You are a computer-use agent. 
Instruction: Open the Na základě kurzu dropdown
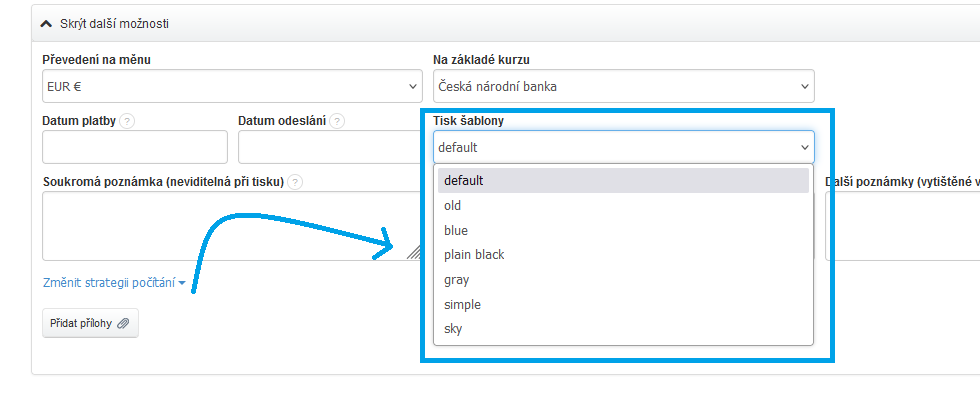[623, 87]
